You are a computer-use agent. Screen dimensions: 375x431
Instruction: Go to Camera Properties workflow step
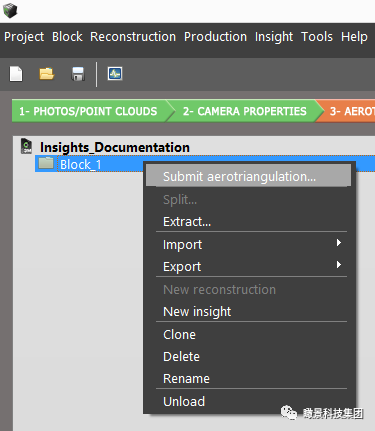244,111
